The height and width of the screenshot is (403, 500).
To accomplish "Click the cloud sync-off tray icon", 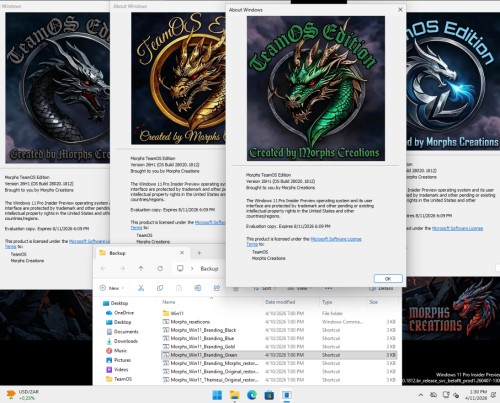I will pos(433,395).
